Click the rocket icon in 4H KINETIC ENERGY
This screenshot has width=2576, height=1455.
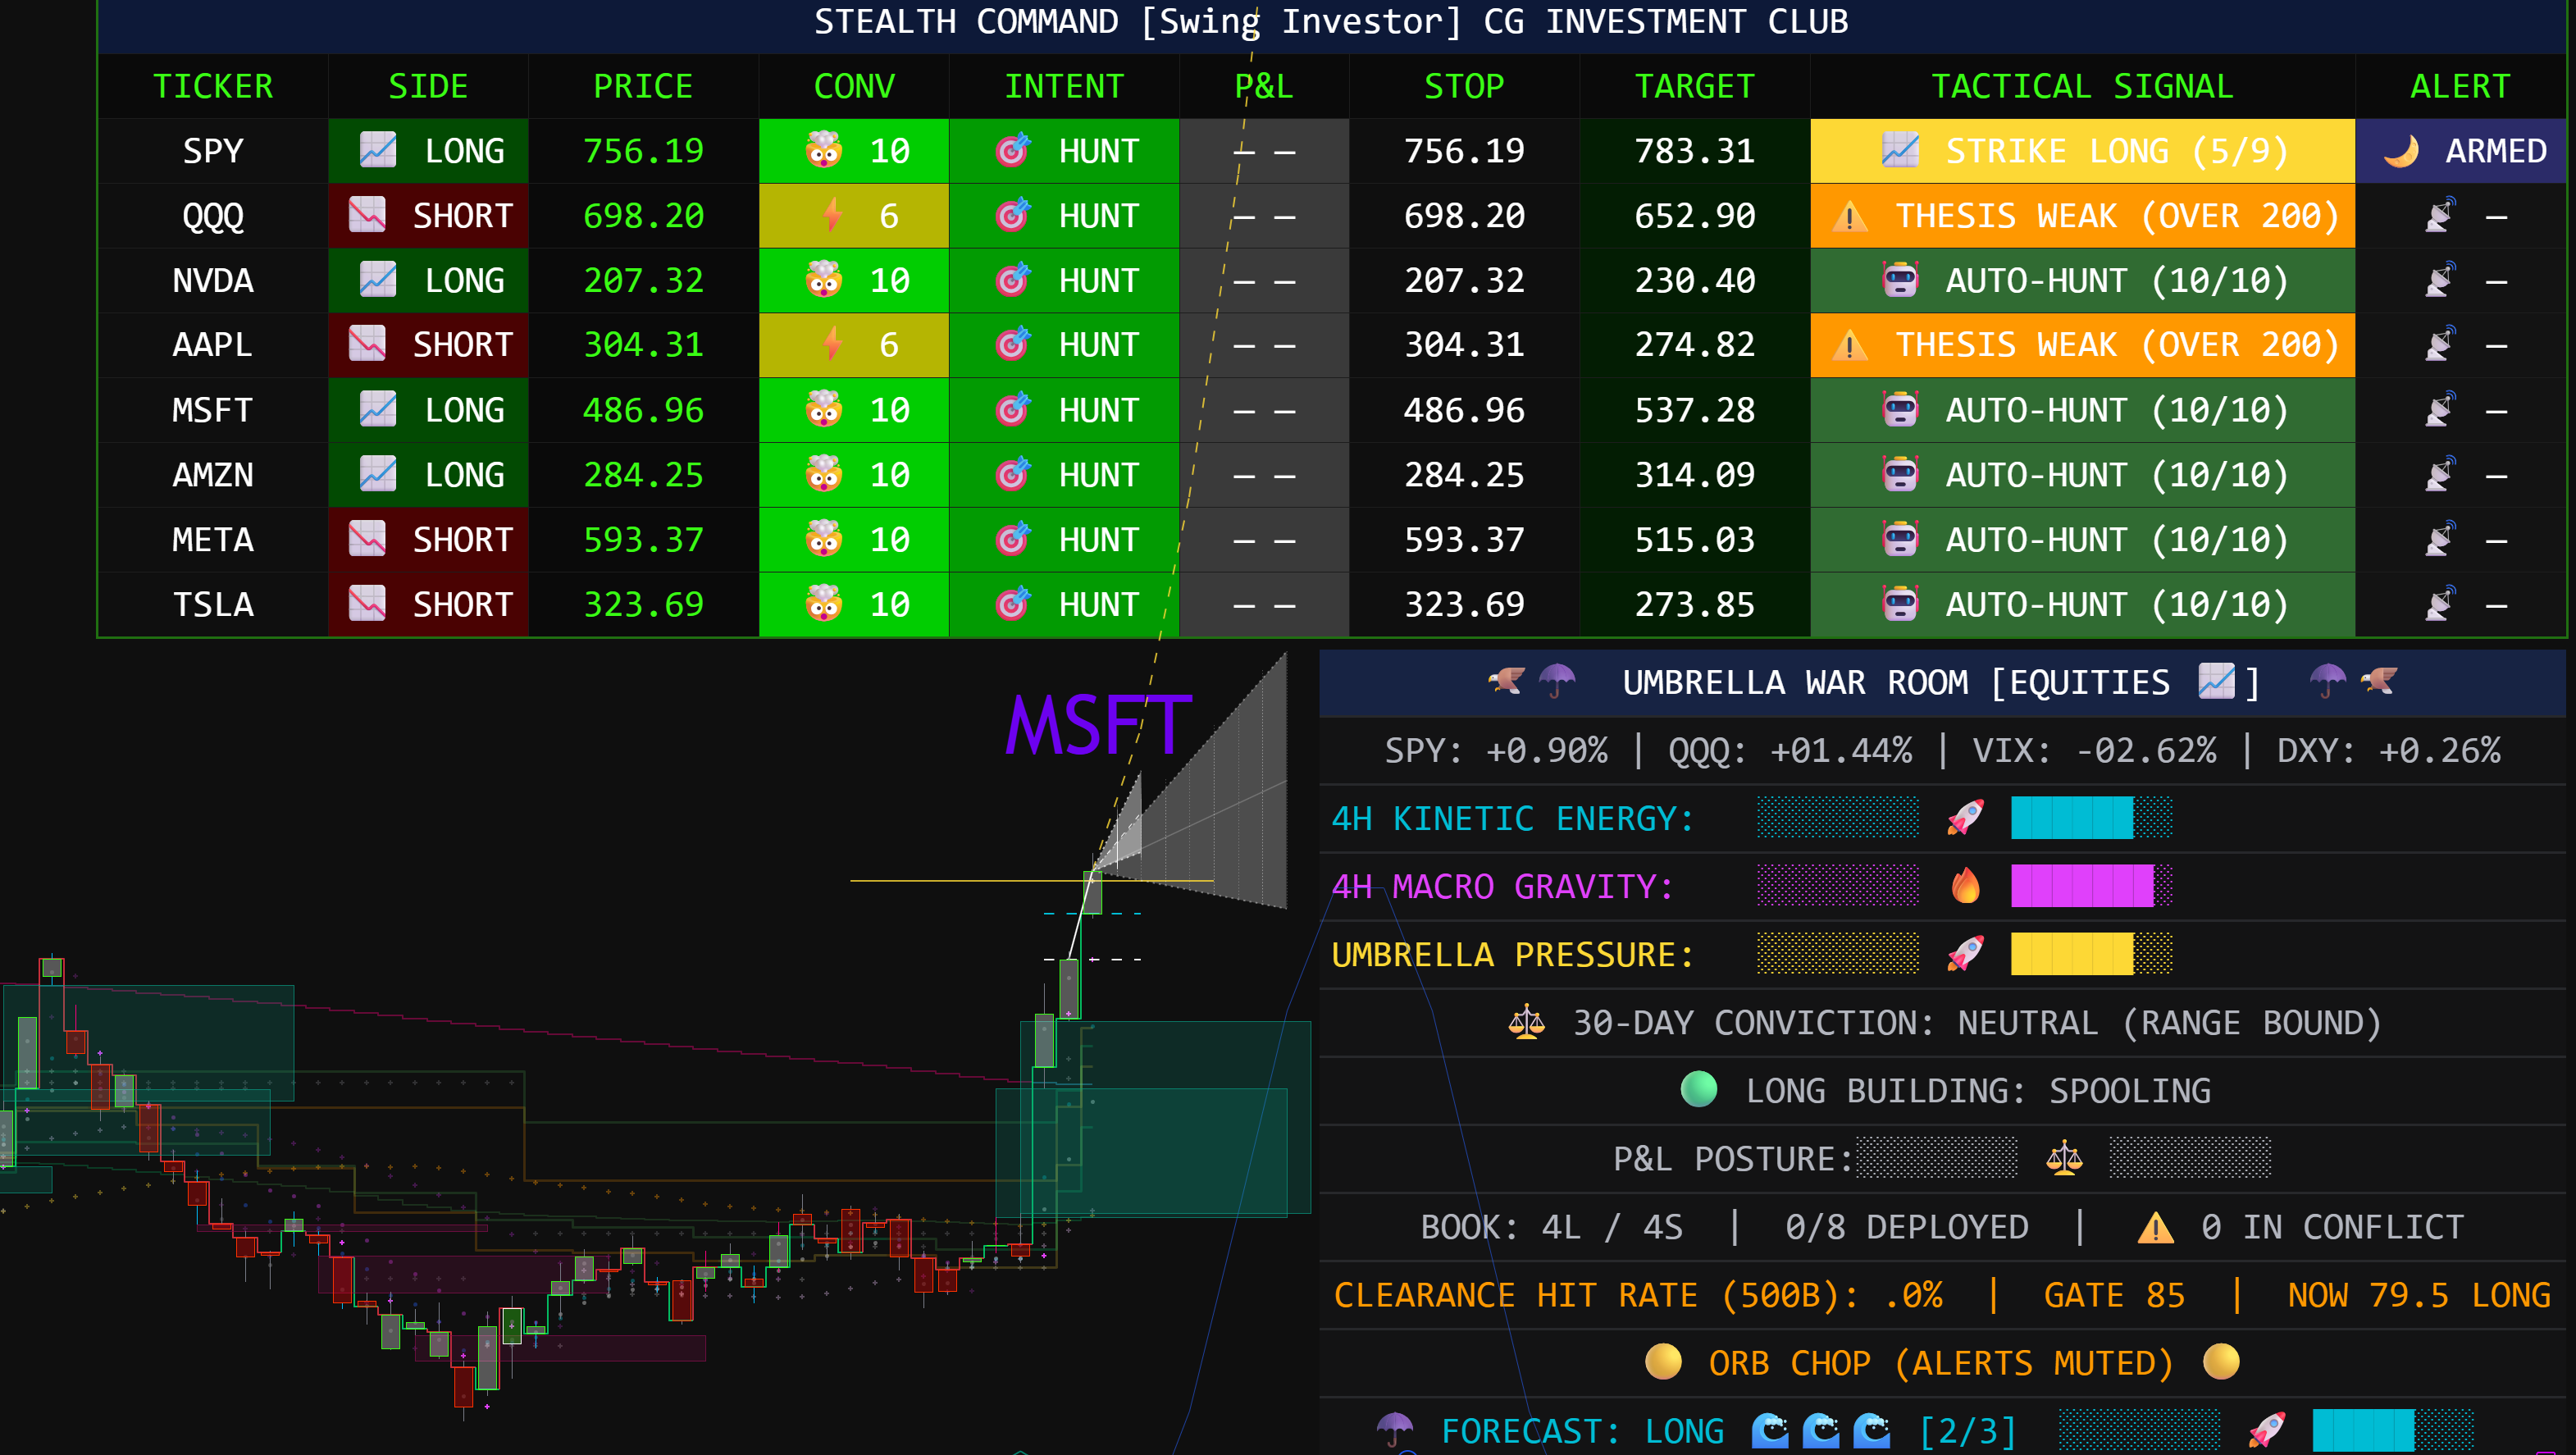pyautogui.click(x=1966, y=818)
